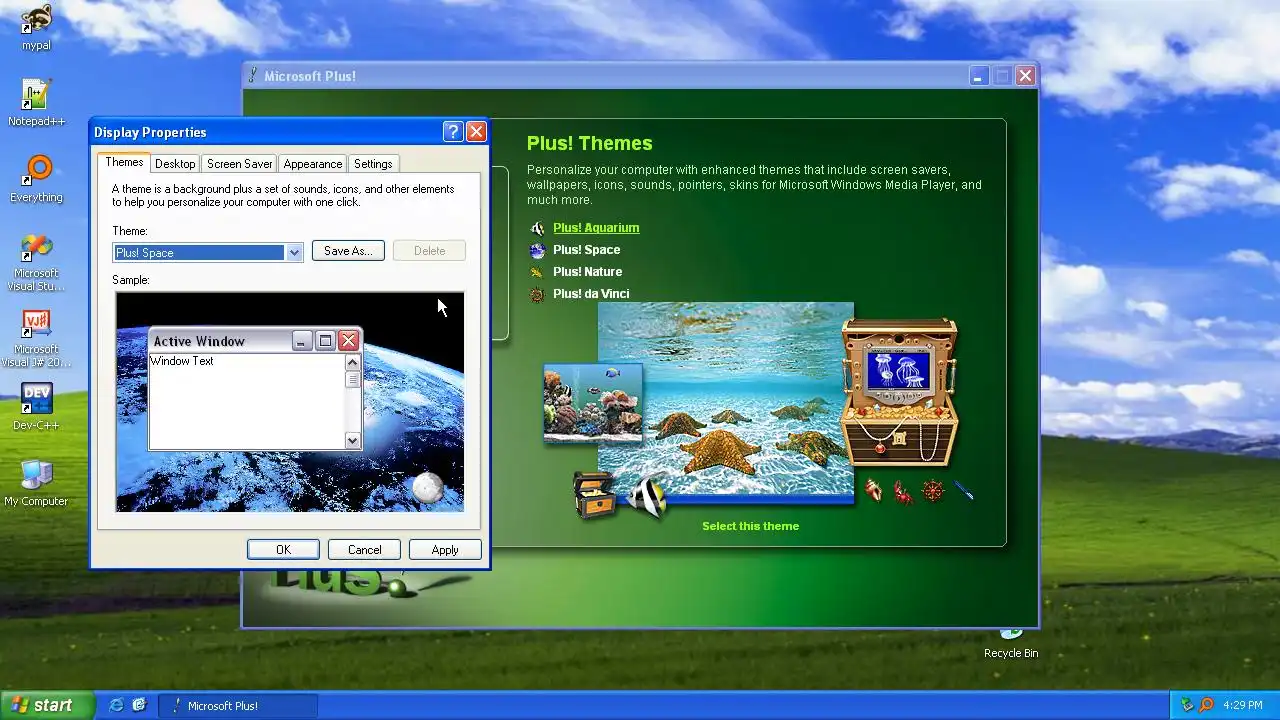
Task: Switch to the Settings tab
Action: 373,164
